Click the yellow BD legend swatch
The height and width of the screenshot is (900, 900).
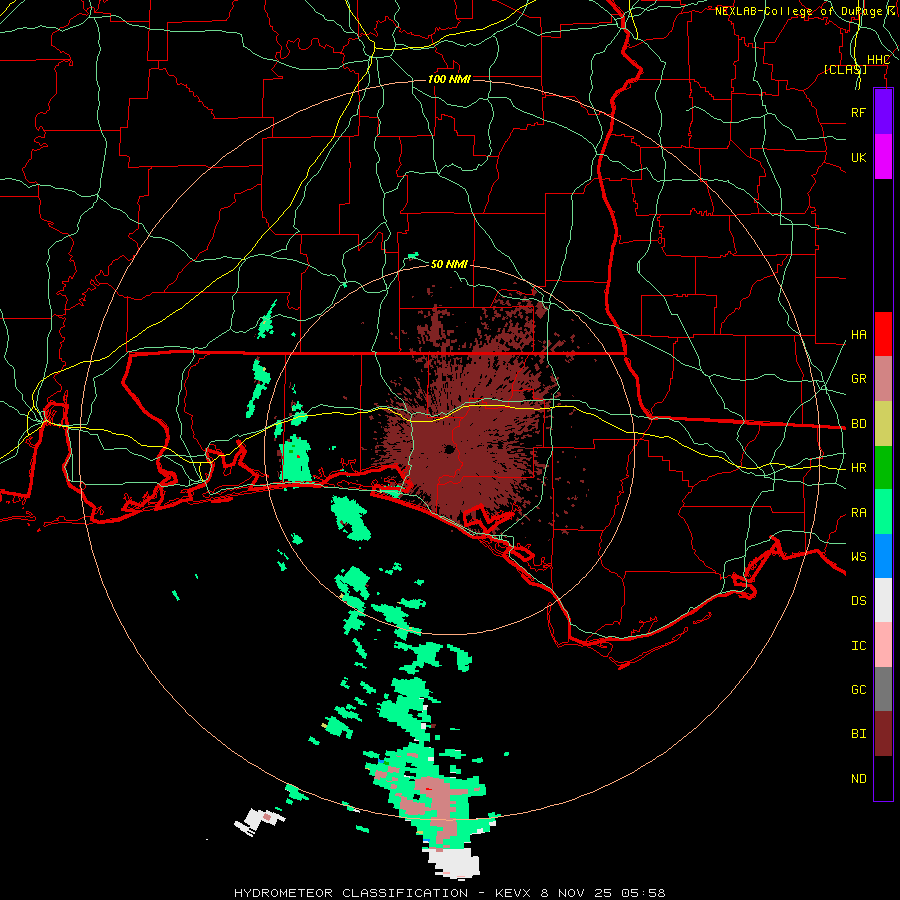tap(883, 424)
